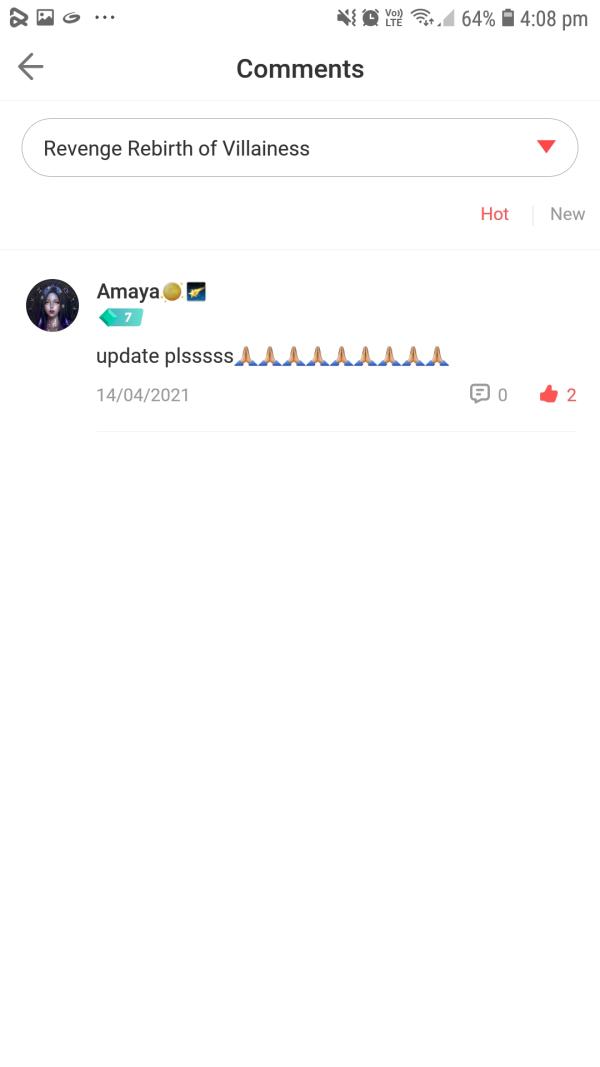Sort comments by New
The height and width of the screenshot is (1067, 600).
click(567, 214)
